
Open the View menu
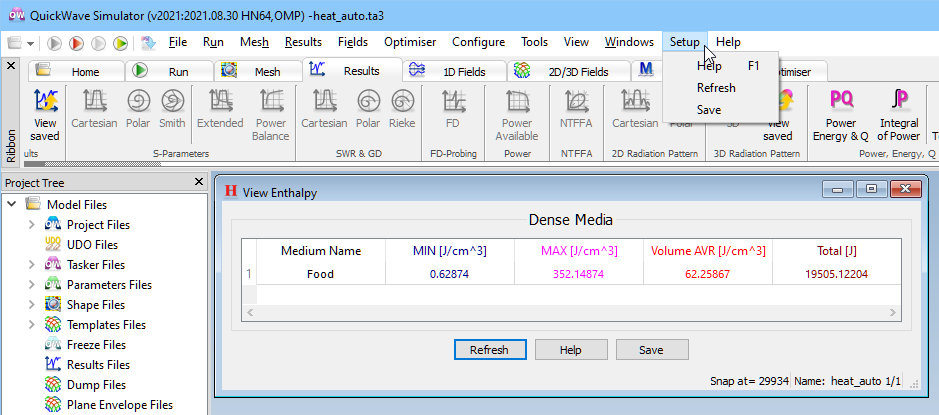coord(576,42)
